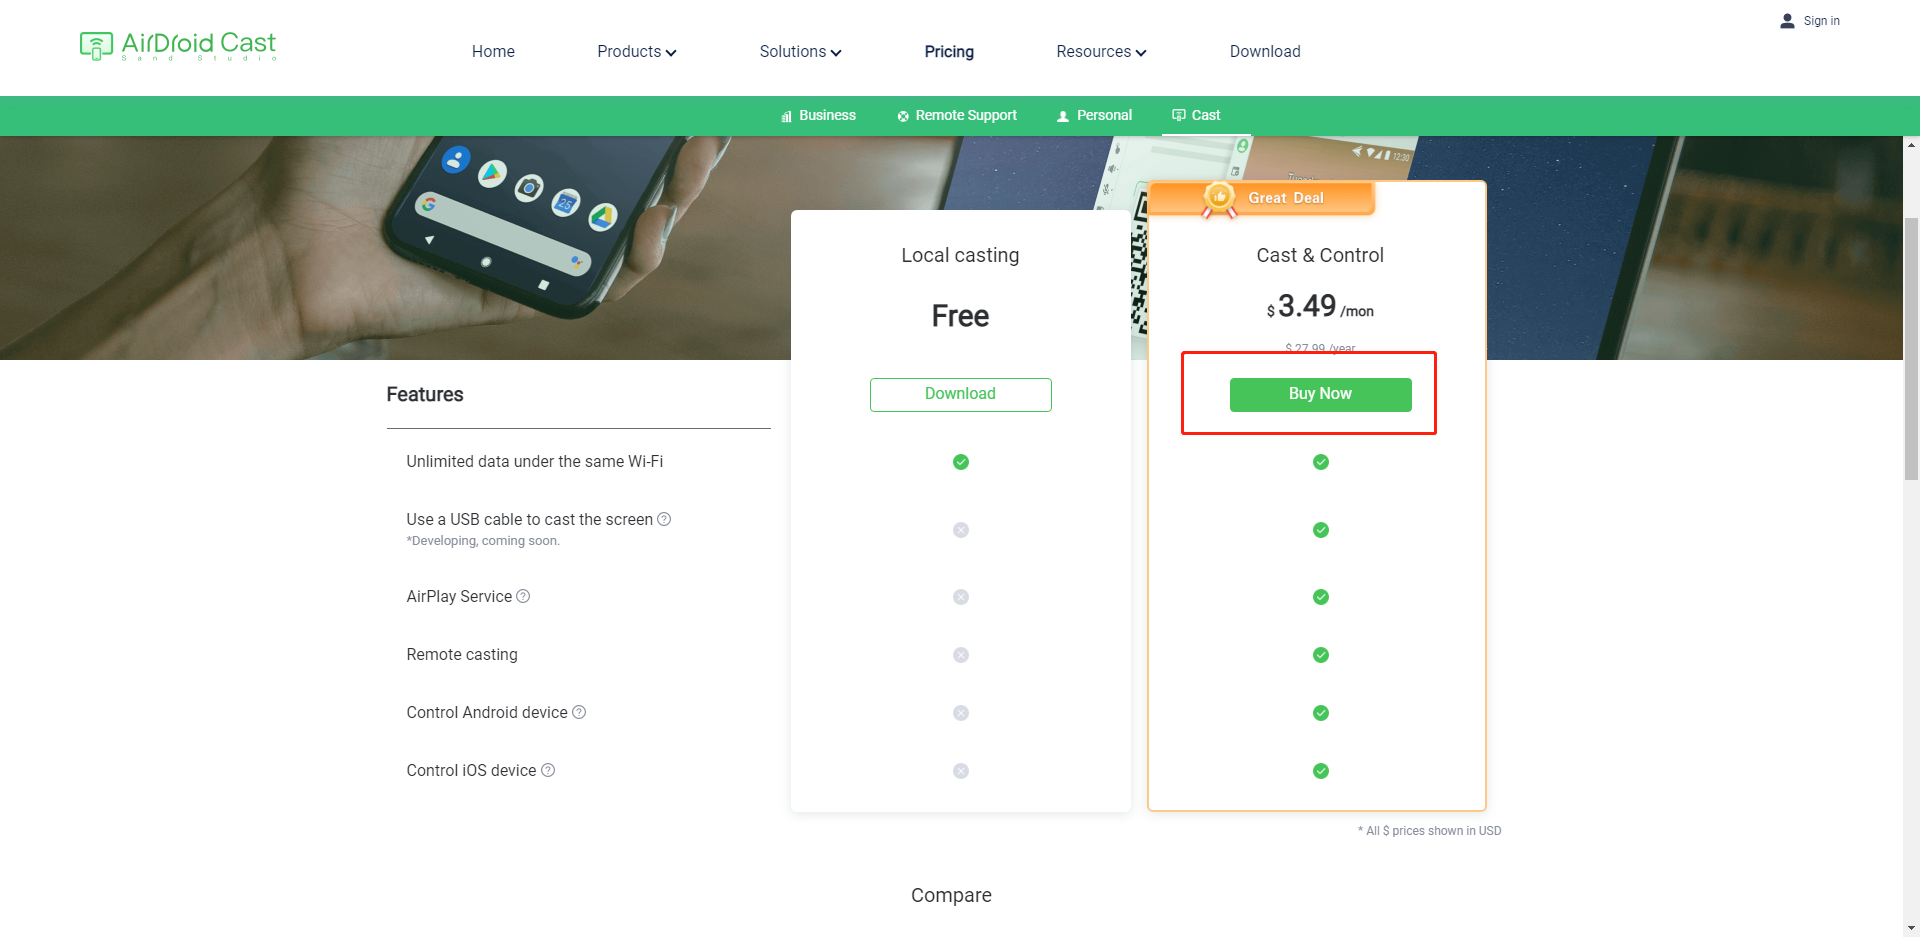Expand the Solutions dropdown menu
The height and width of the screenshot is (937, 1920).
pos(800,52)
